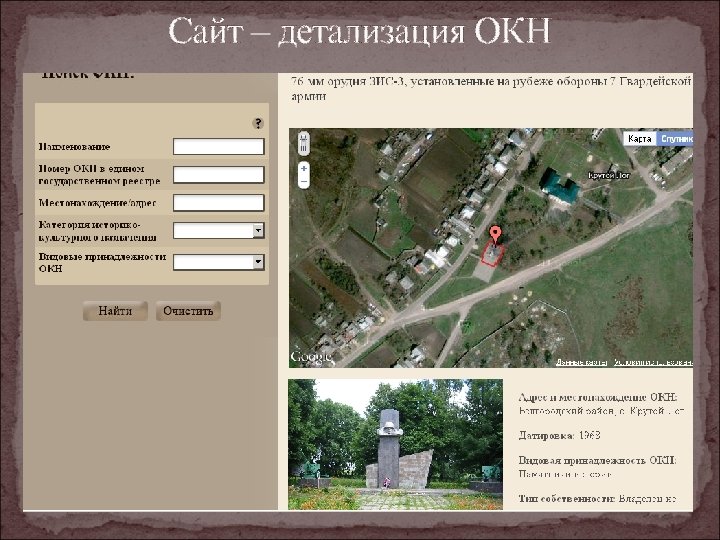Open the street view pegman control
720x540 pixels.
coord(303,143)
